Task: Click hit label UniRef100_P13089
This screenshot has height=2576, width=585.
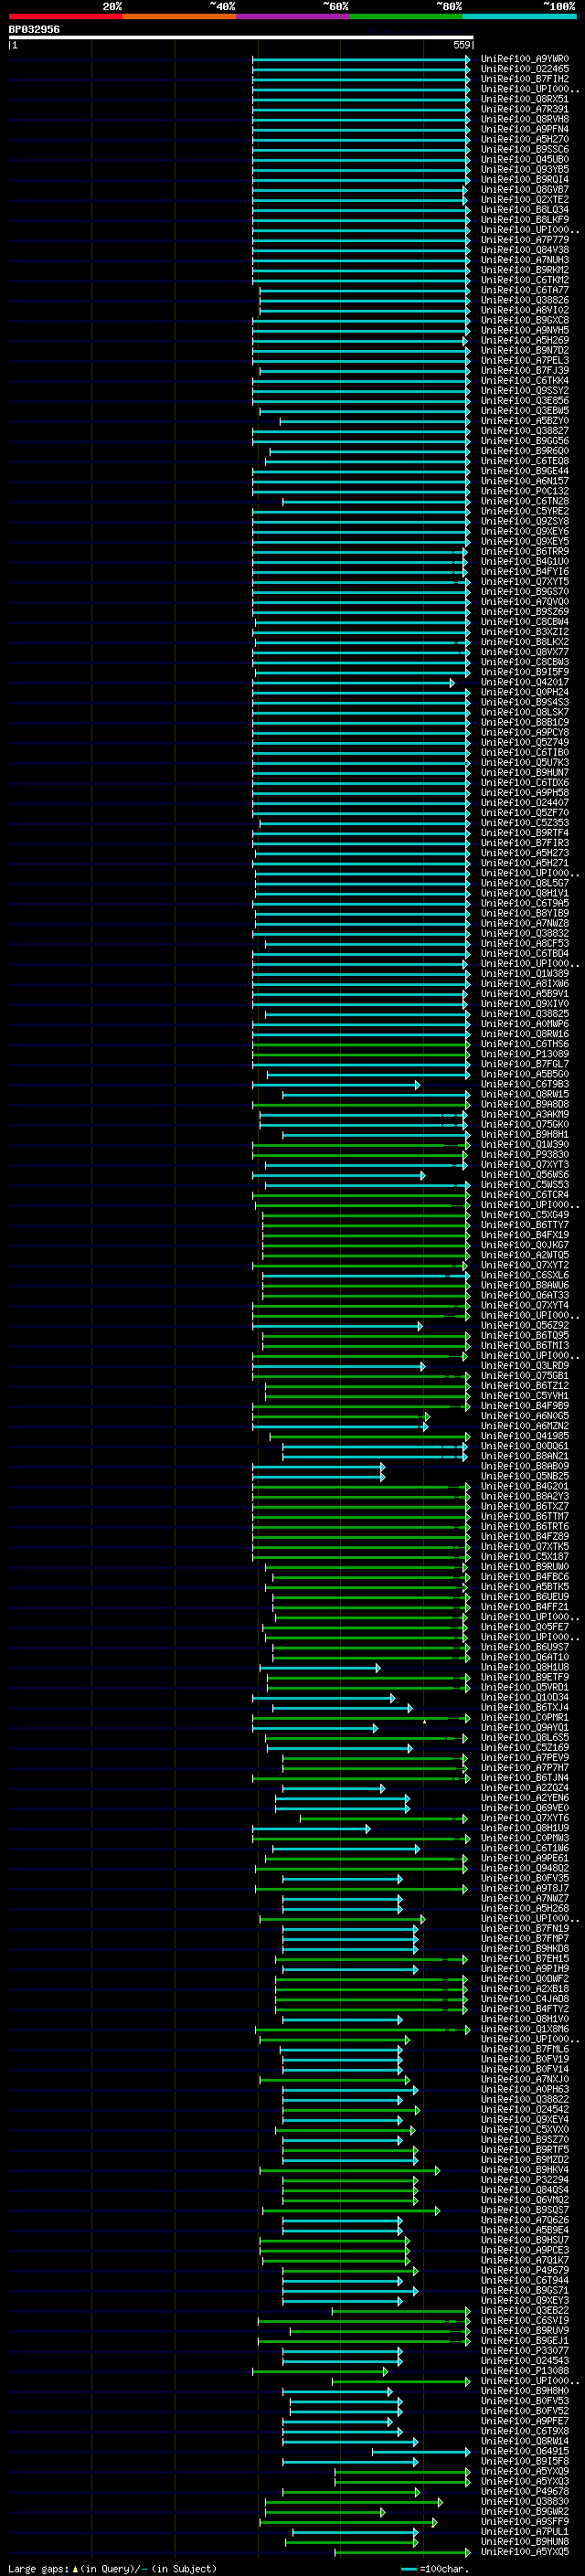Action: [524, 1053]
